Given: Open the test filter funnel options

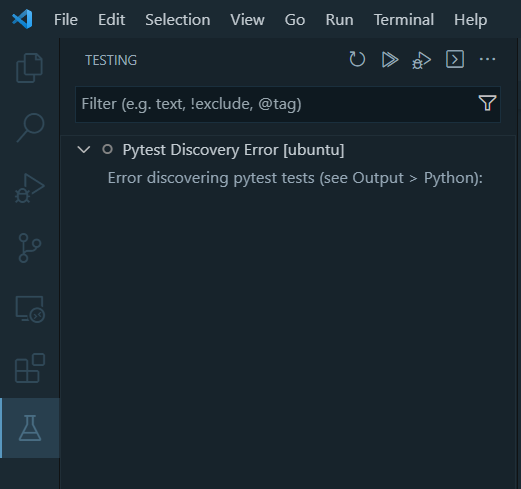Looking at the screenshot, I should click(x=487, y=103).
